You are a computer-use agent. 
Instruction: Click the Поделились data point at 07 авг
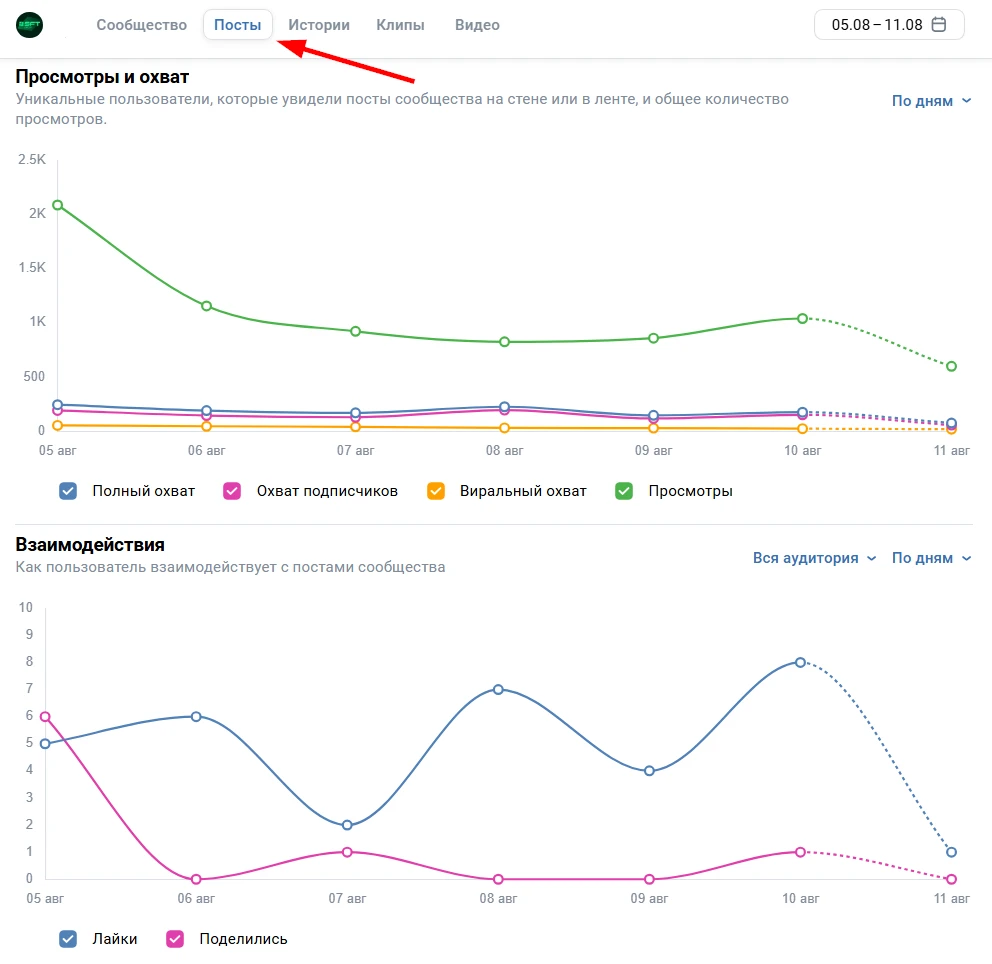coord(347,852)
